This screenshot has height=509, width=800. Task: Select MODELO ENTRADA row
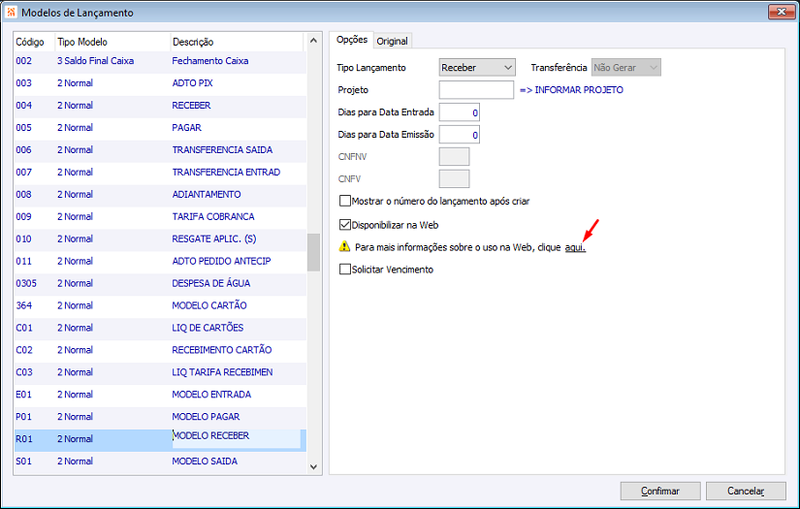(161, 394)
